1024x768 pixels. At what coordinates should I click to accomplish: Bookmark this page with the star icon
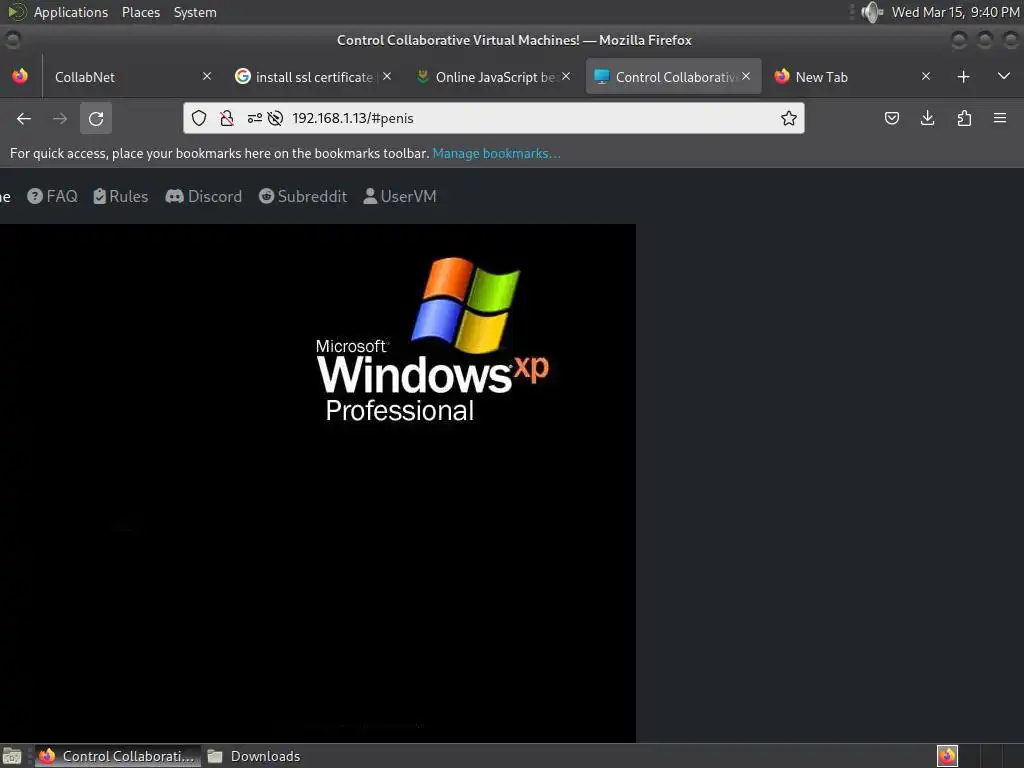pos(789,118)
